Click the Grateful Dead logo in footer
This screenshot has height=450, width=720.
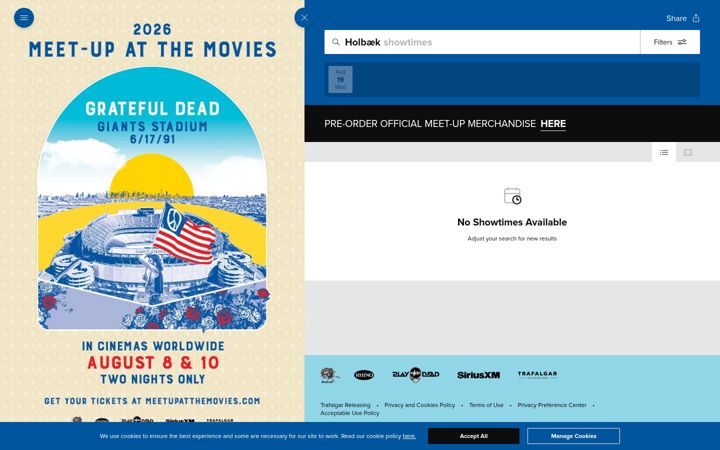[x=329, y=375]
